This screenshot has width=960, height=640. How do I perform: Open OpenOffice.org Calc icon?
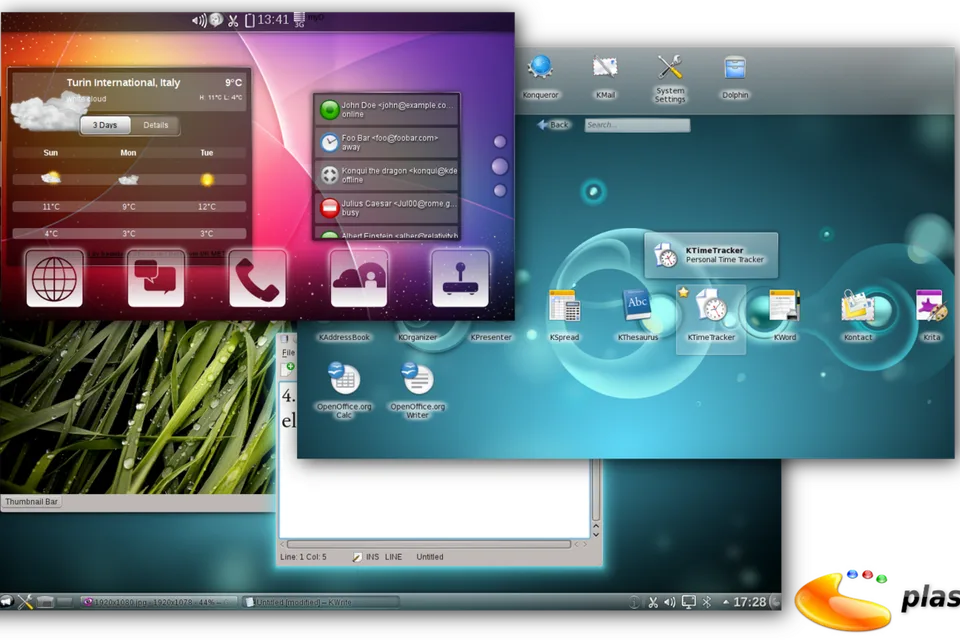343,379
